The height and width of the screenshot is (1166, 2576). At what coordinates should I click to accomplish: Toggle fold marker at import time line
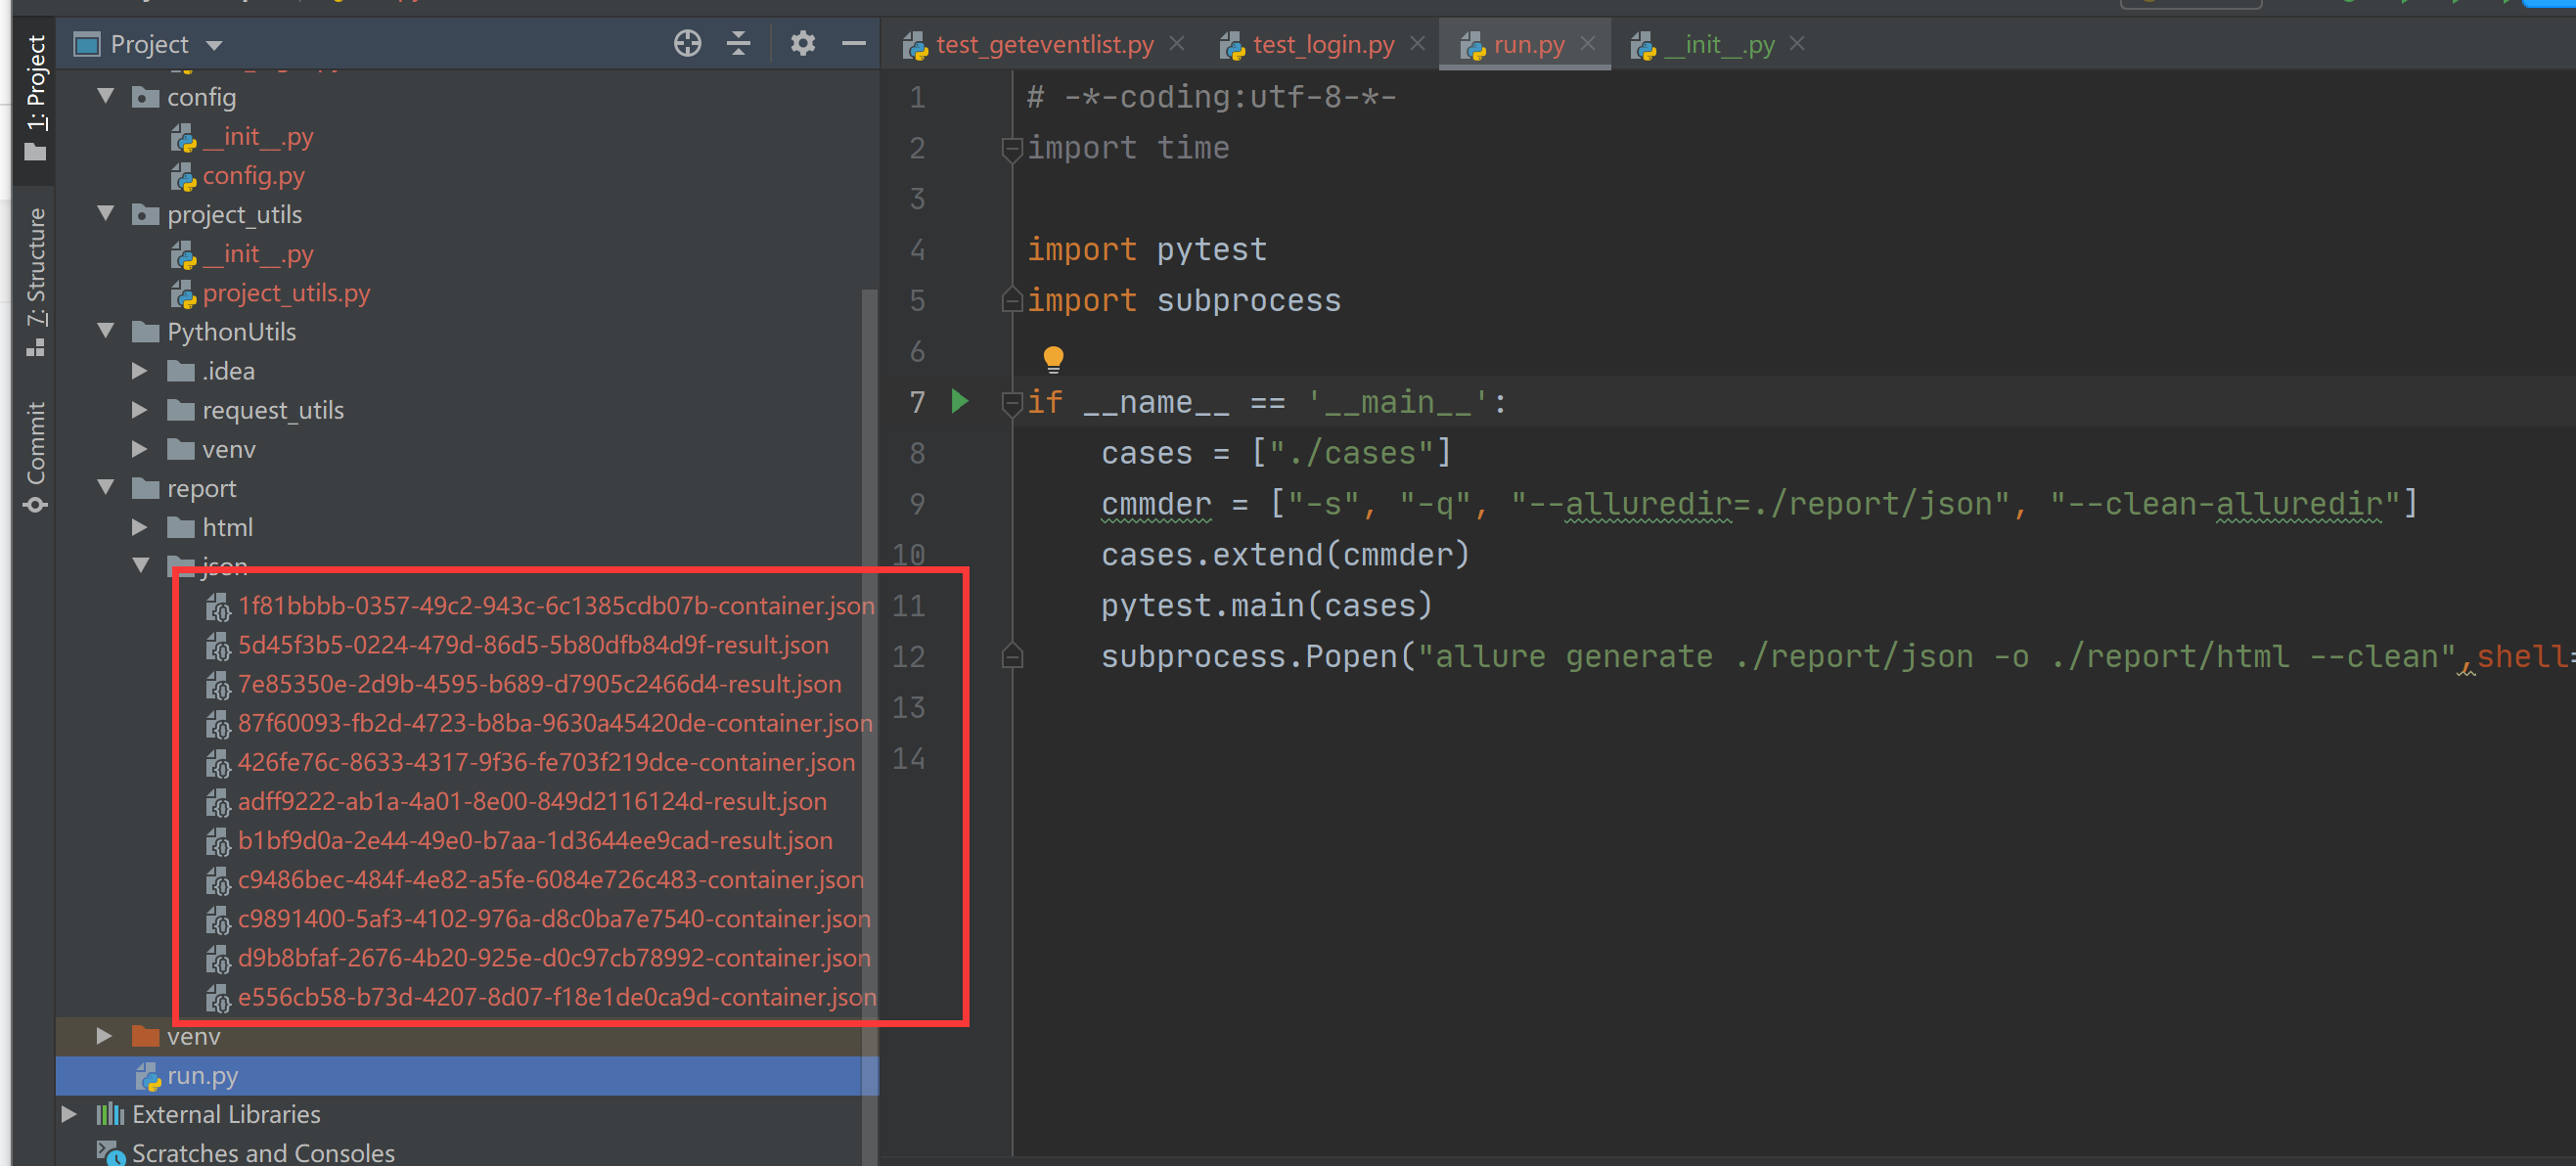(1011, 149)
